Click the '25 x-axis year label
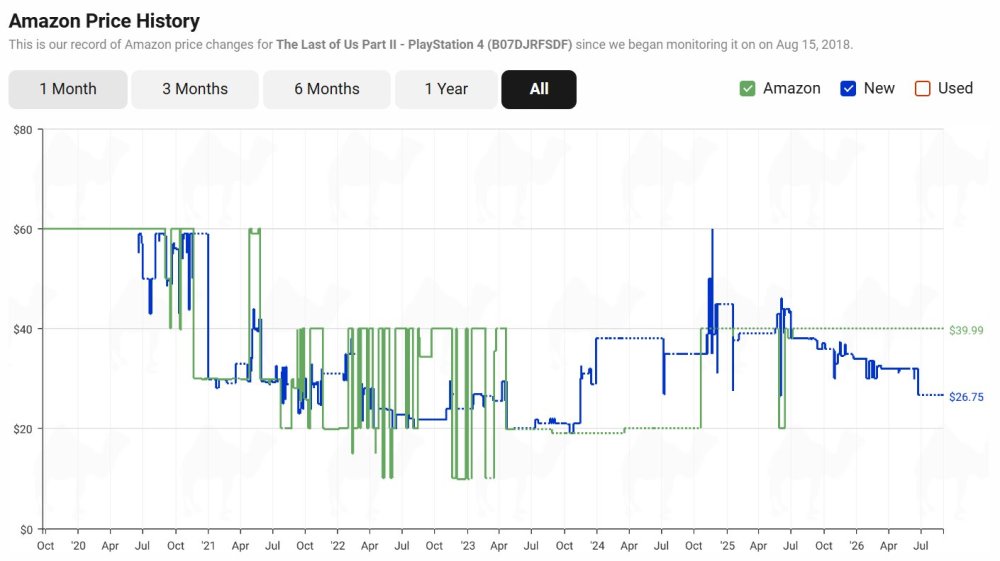Viewport: 1000px width, 561px height. 727,546
